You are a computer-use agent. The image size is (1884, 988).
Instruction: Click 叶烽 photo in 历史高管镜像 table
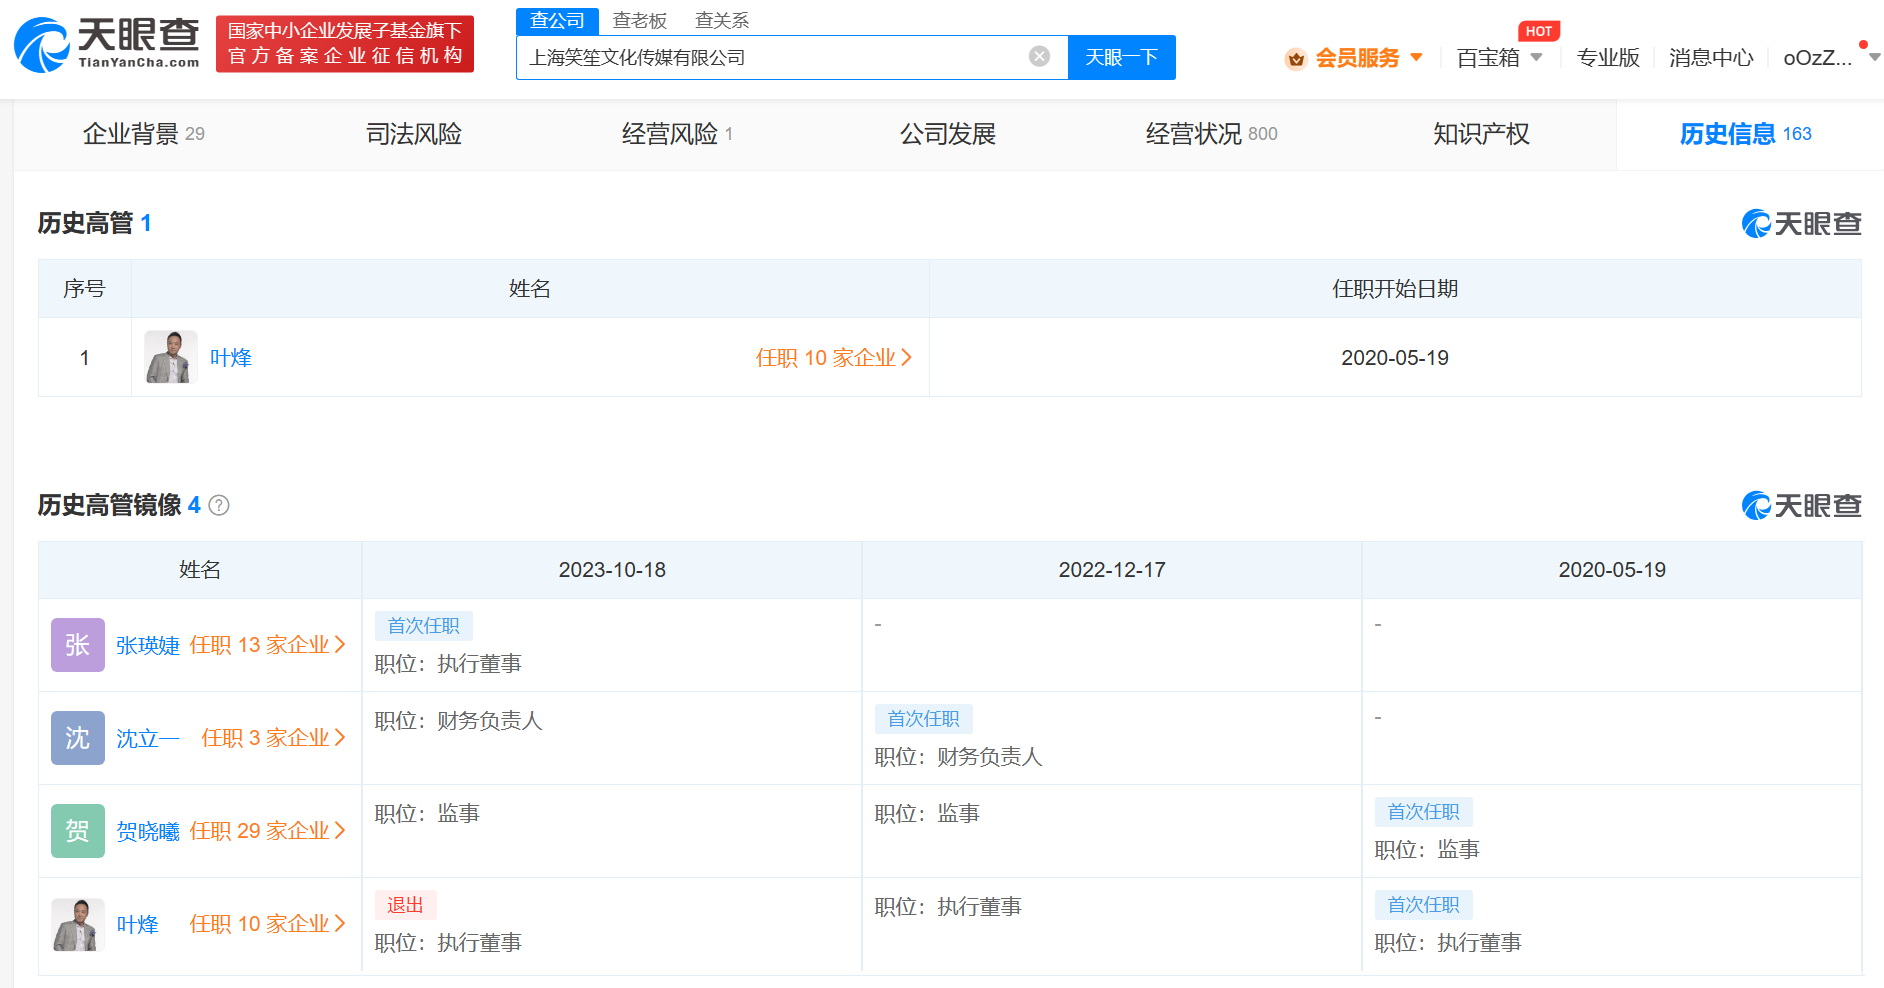[x=78, y=924]
